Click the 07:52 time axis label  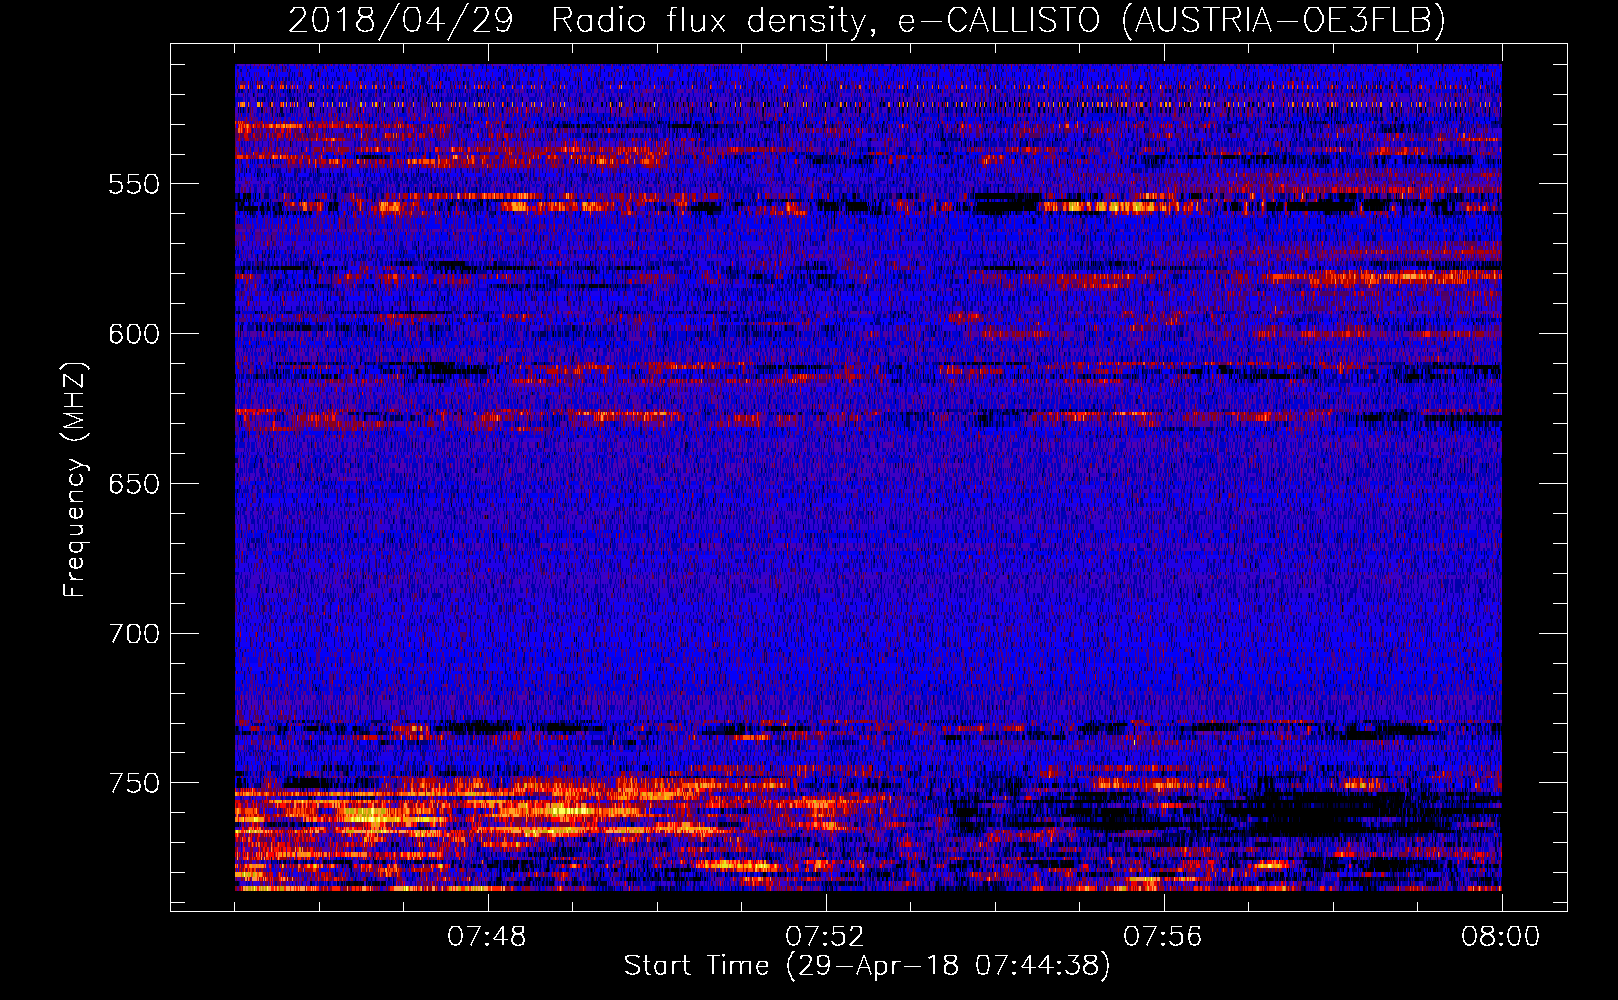tap(825, 937)
